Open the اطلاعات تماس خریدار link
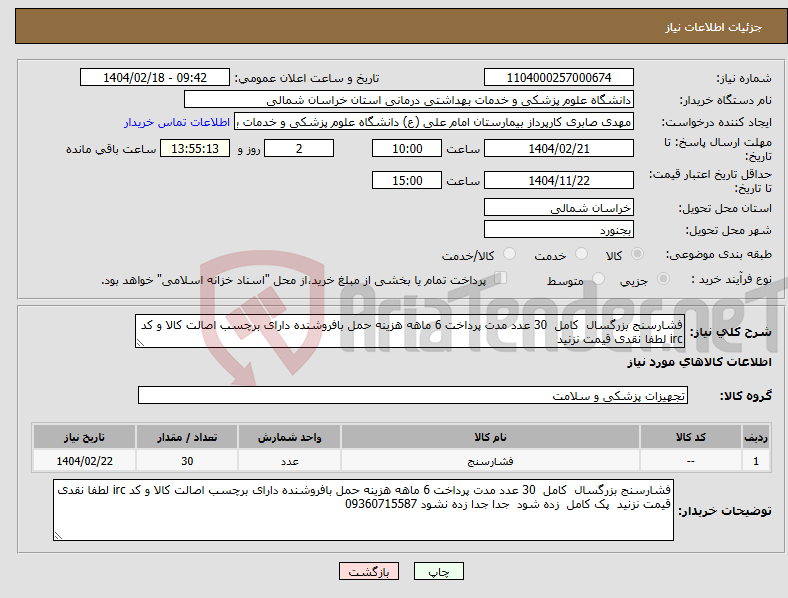 click(x=177, y=122)
